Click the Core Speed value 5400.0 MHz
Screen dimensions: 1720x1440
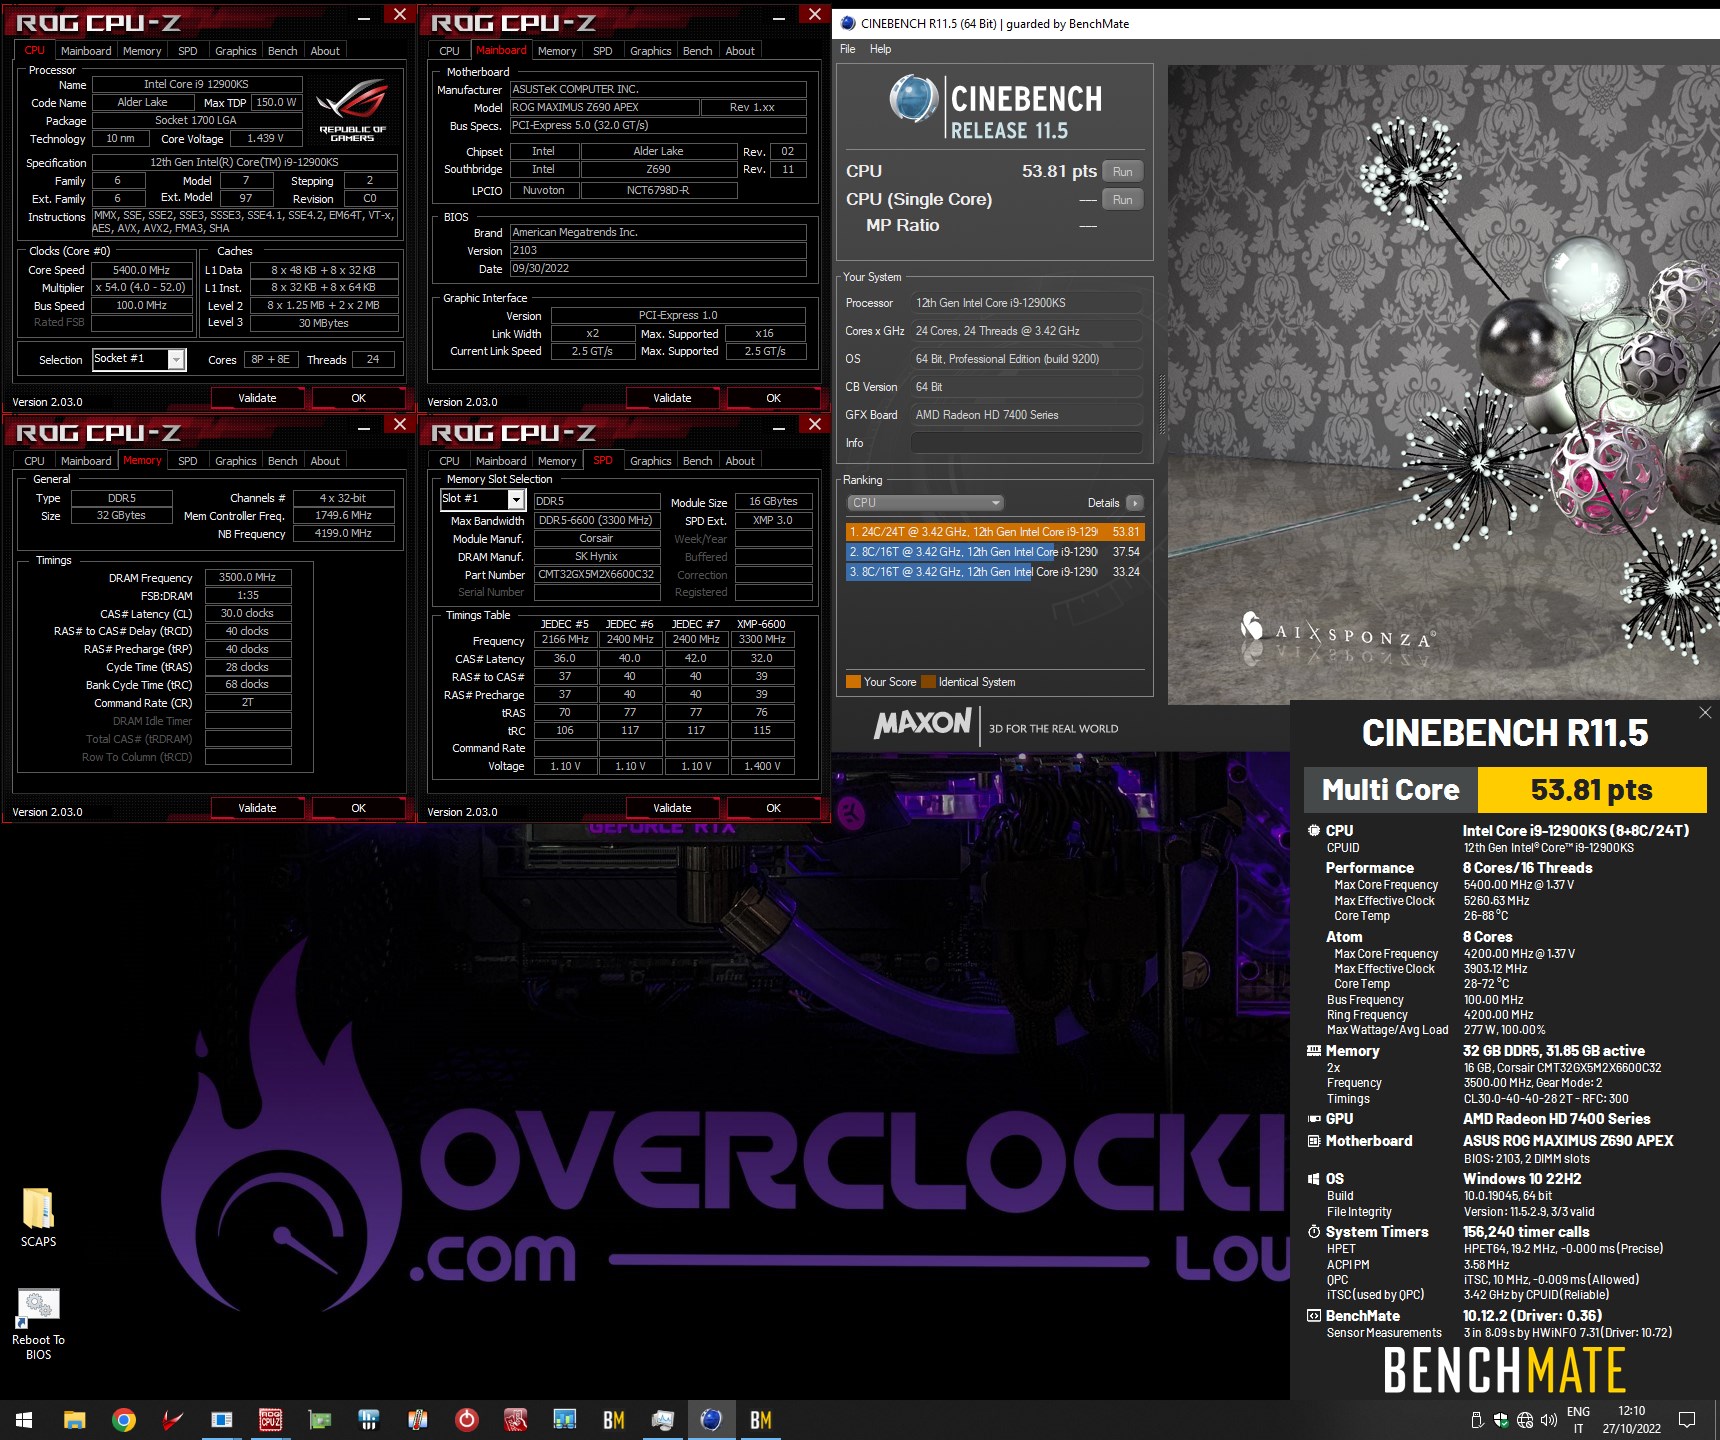(x=141, y=270)
